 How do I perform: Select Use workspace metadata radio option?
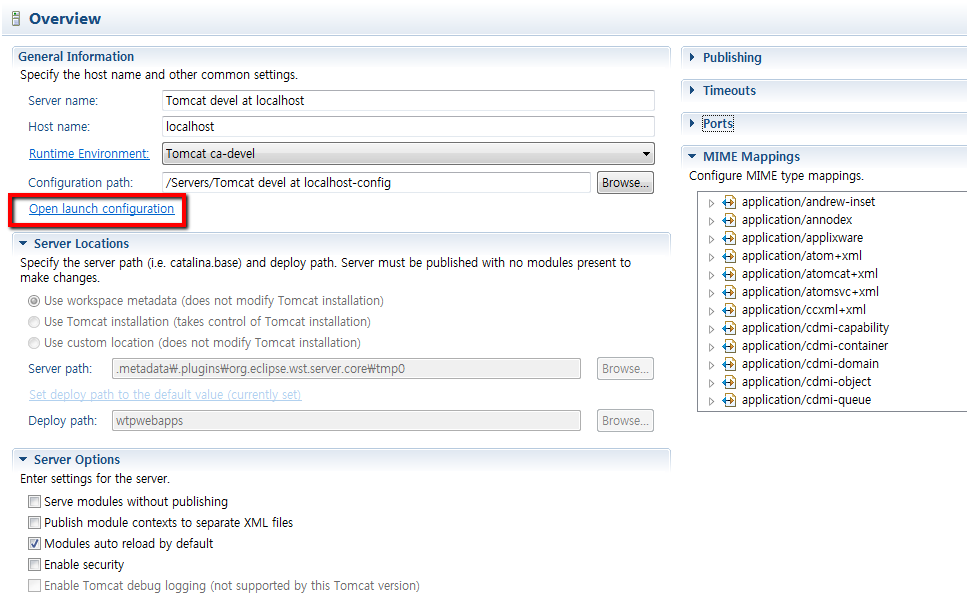[34, 301]
